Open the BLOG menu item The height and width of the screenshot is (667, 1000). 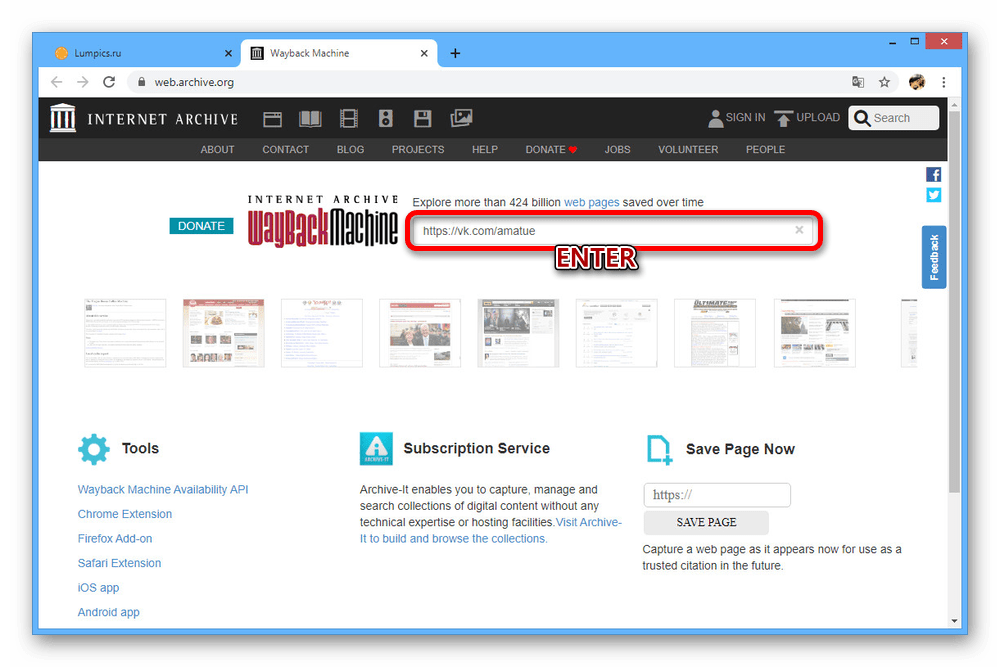pyautogui.click(x=350, y=150)
